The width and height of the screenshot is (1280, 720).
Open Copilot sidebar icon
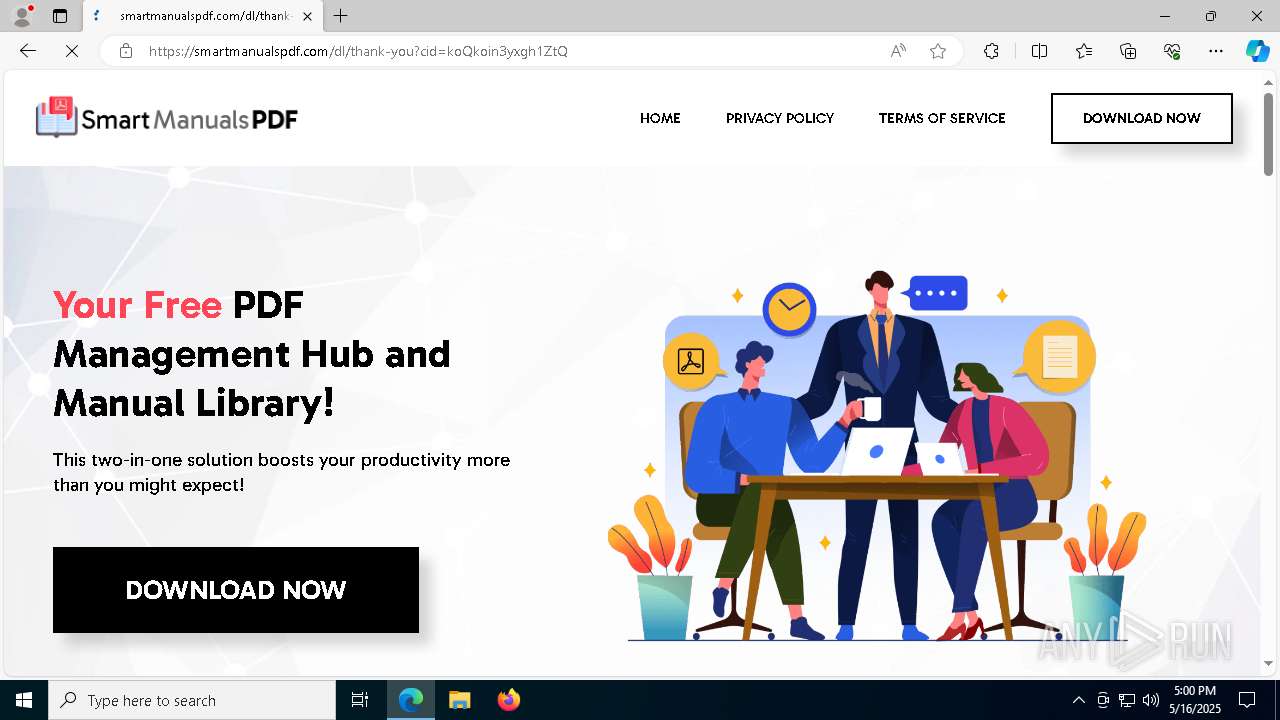point(1257,51)
